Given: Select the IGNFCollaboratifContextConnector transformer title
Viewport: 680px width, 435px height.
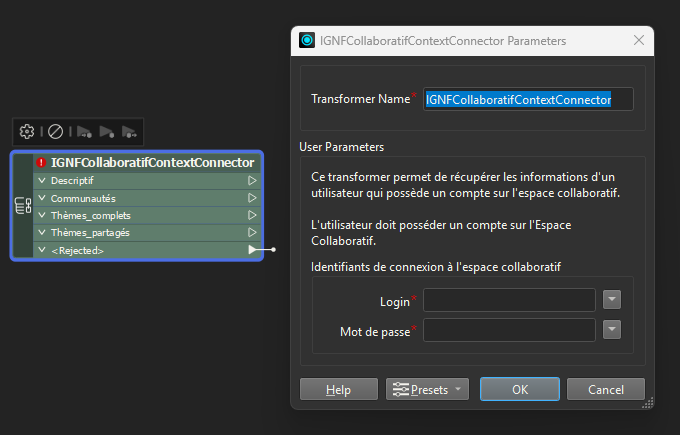Looking at the screenshot, I should pos(152,163).
